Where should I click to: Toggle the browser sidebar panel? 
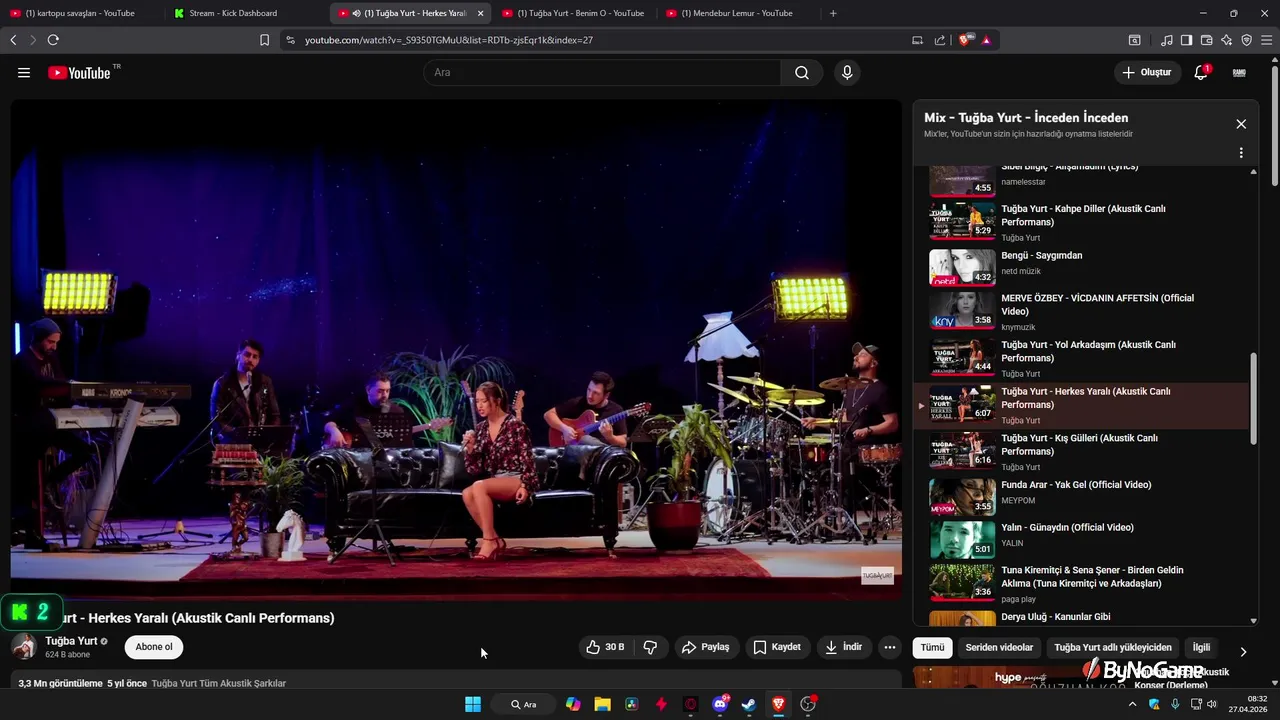point(1186,40)
